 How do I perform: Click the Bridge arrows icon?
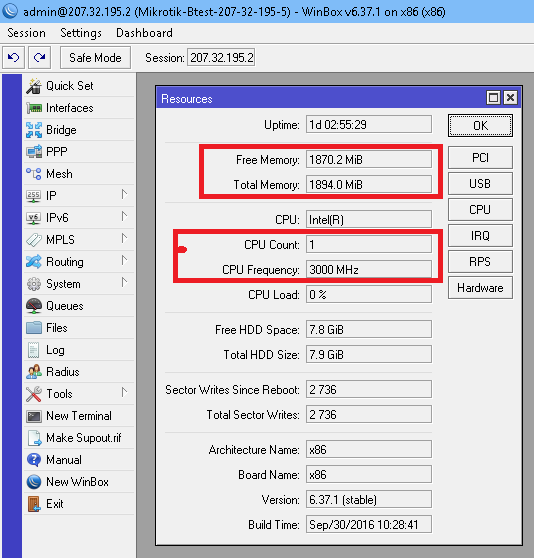[x=34, y=130]
